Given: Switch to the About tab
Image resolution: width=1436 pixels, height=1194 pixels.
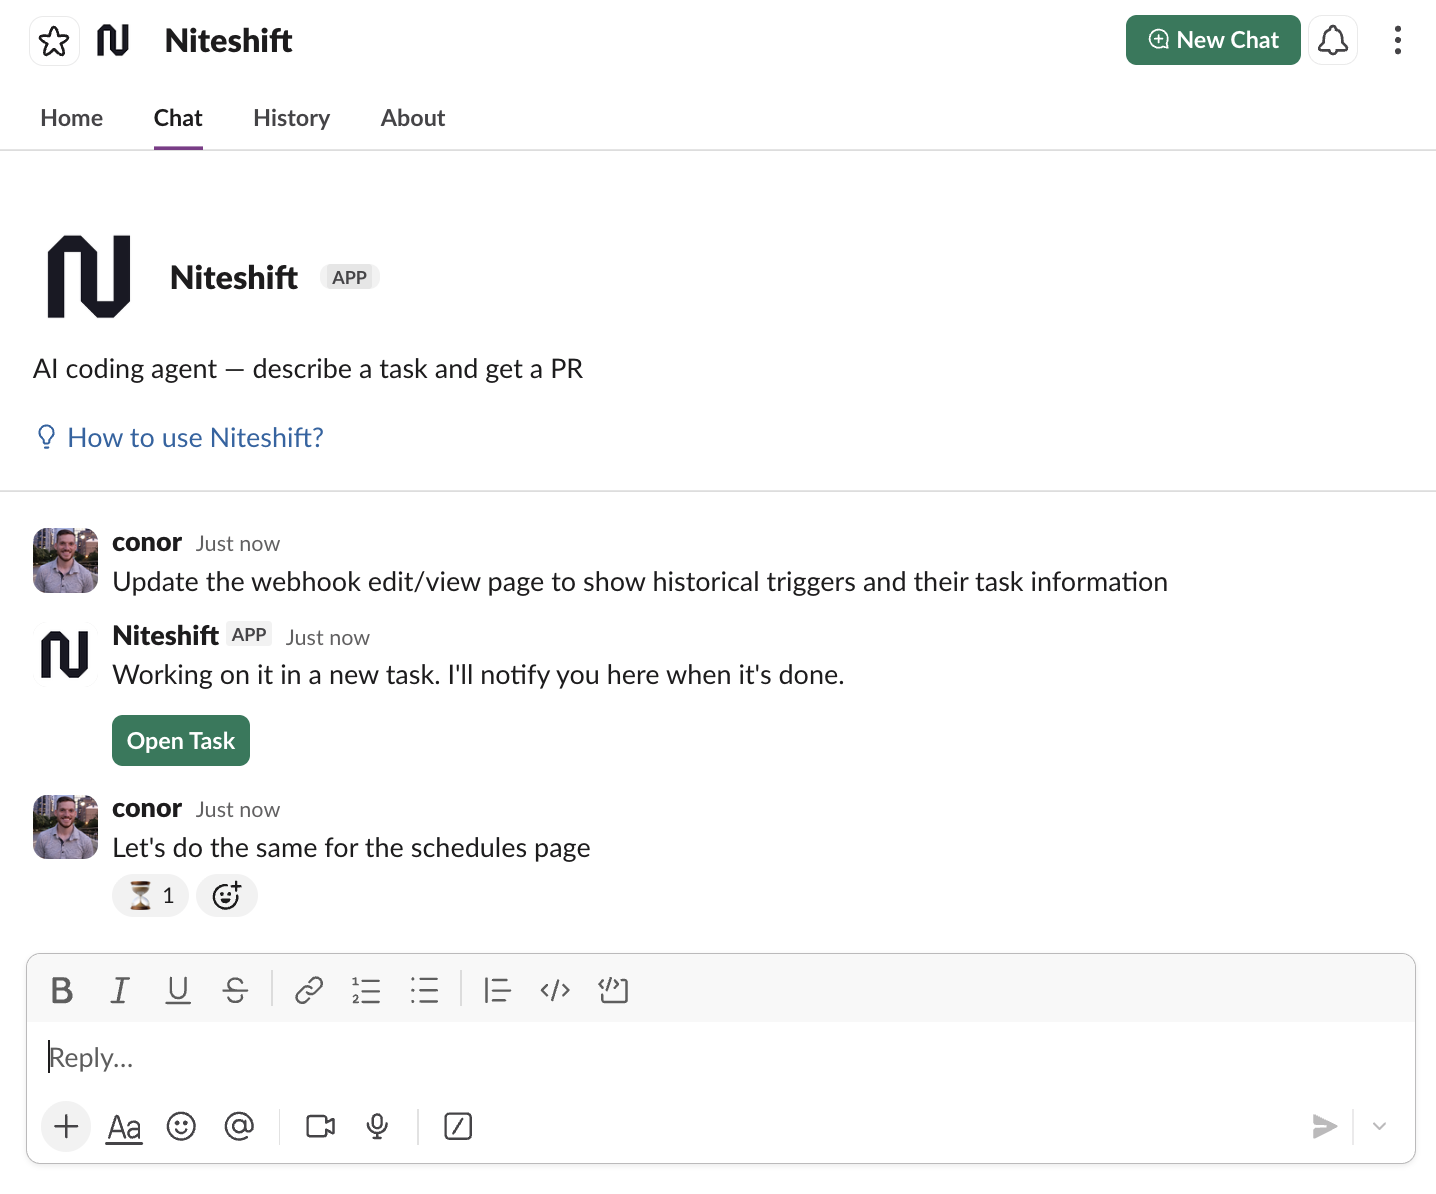Looking at the screenshot, I should pyautogui.click(x=412, y=118).
